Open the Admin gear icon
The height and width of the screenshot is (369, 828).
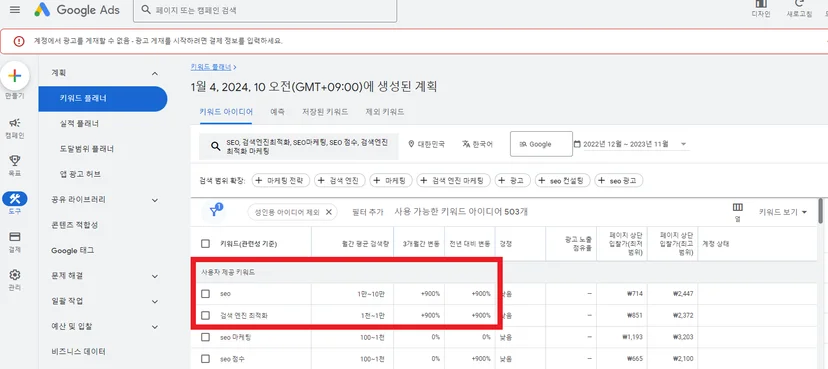[x=15, y=275]
